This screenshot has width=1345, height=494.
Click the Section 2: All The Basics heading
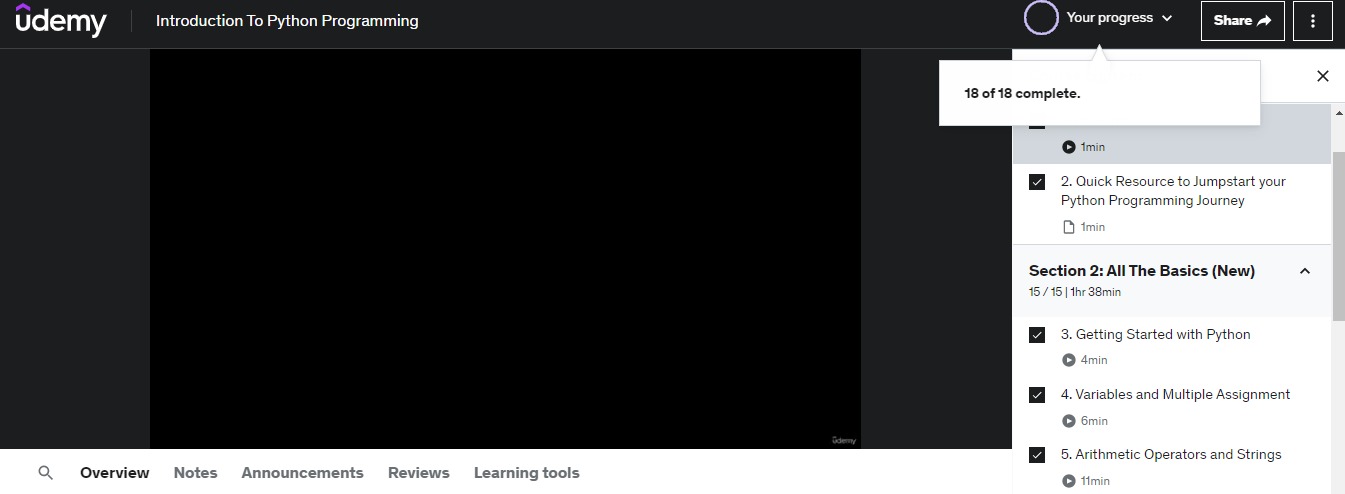point(1142,271)
